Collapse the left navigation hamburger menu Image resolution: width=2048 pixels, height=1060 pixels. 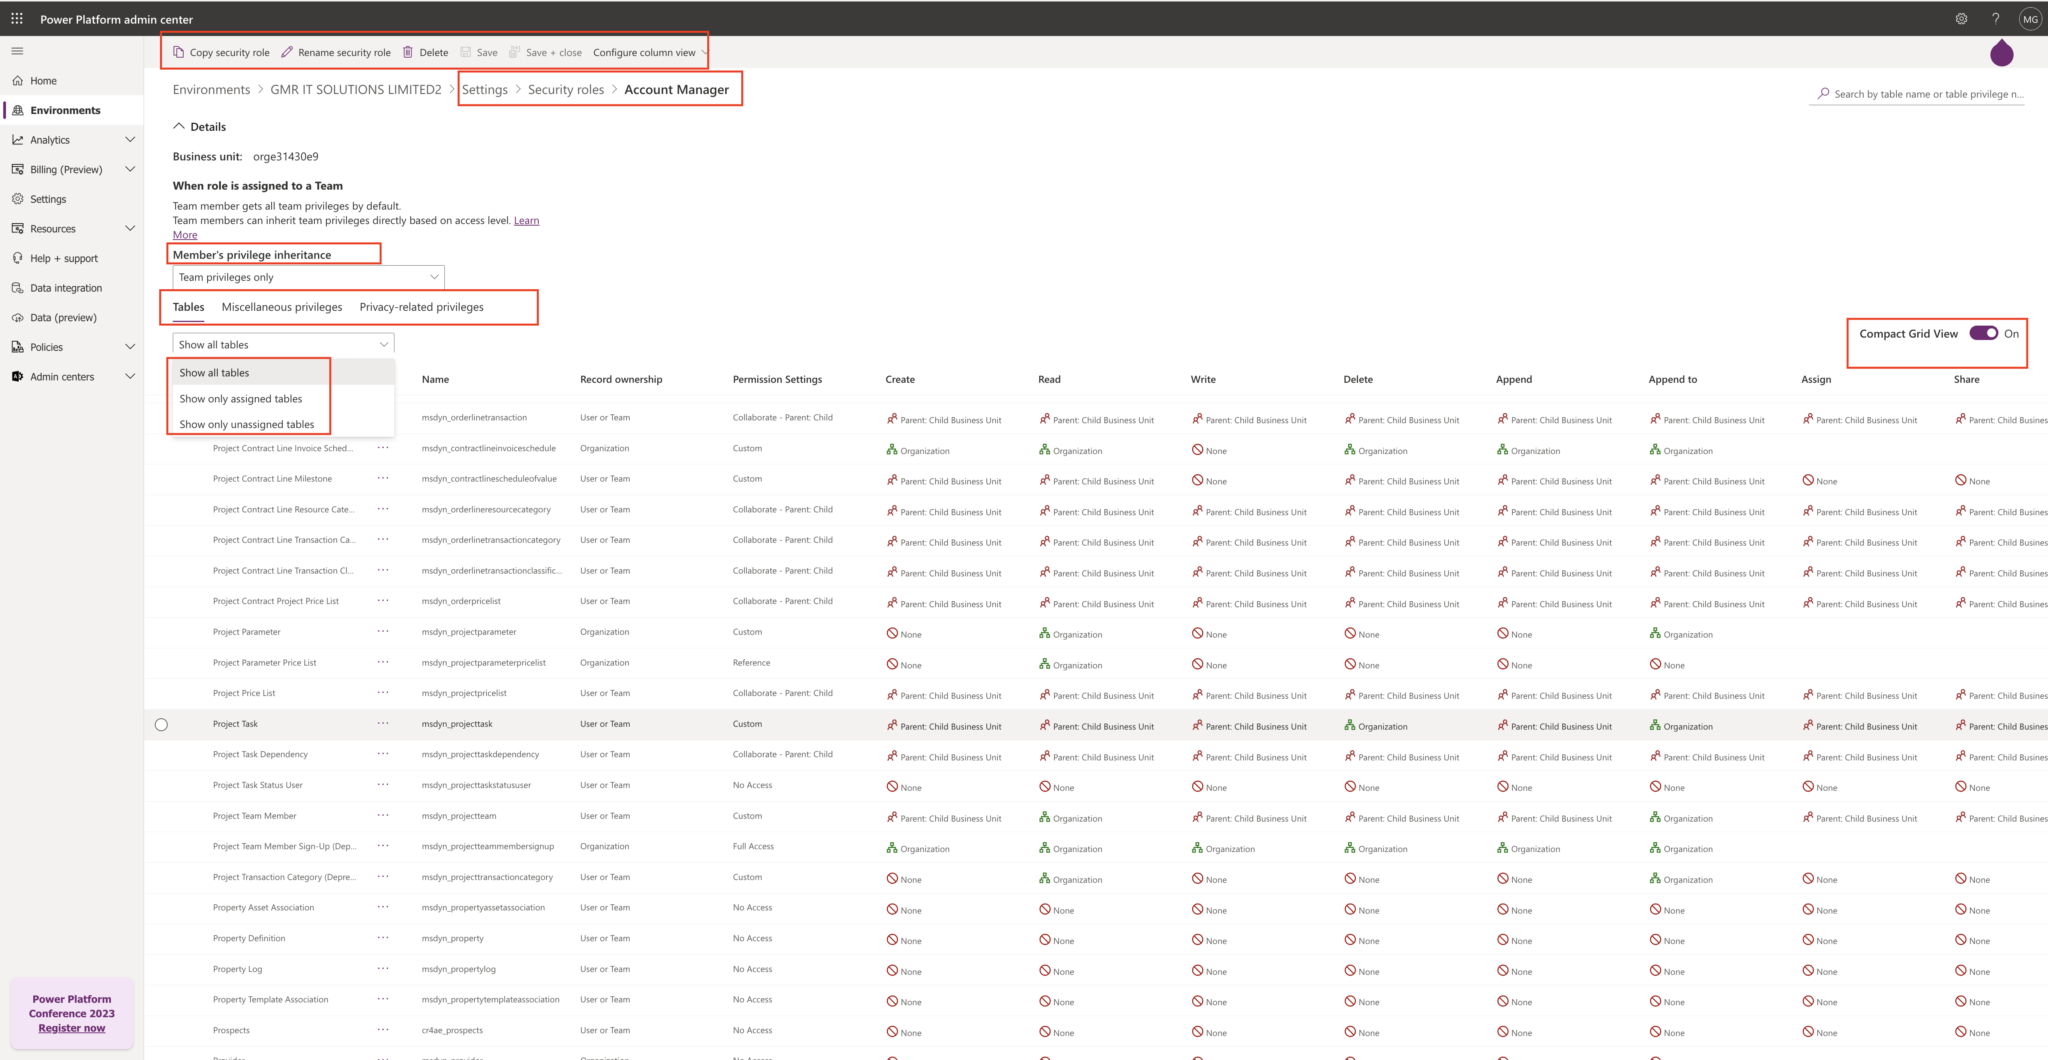pos(17,51)
